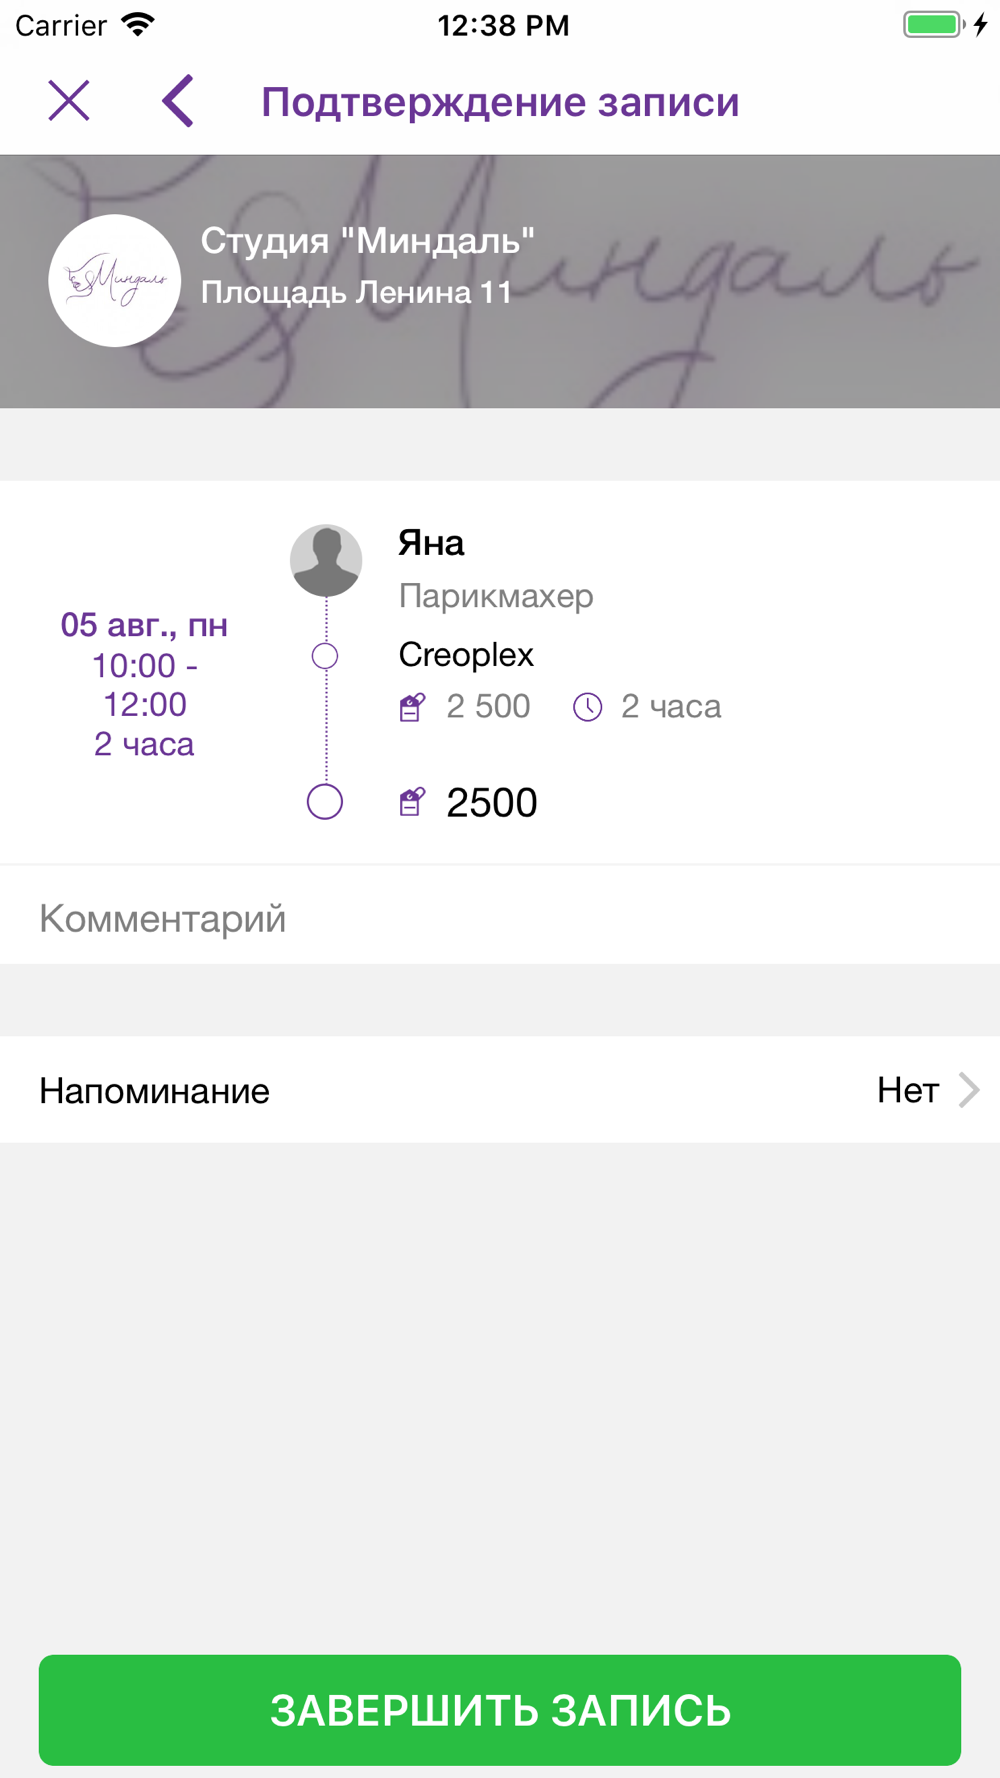Open the Напоминание reminder row
This screenshot has height=1778, width=1000.
(400, 1090)
